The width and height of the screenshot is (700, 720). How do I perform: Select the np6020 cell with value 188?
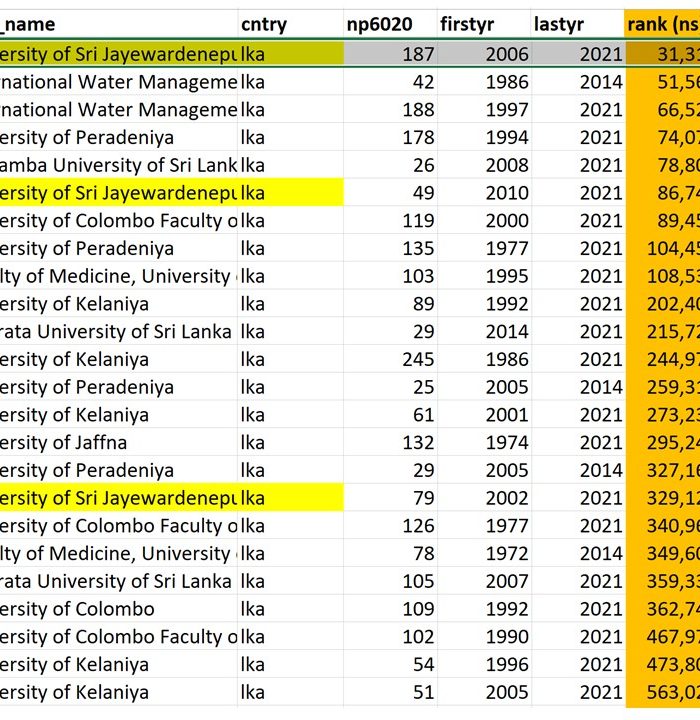point(391,110)
